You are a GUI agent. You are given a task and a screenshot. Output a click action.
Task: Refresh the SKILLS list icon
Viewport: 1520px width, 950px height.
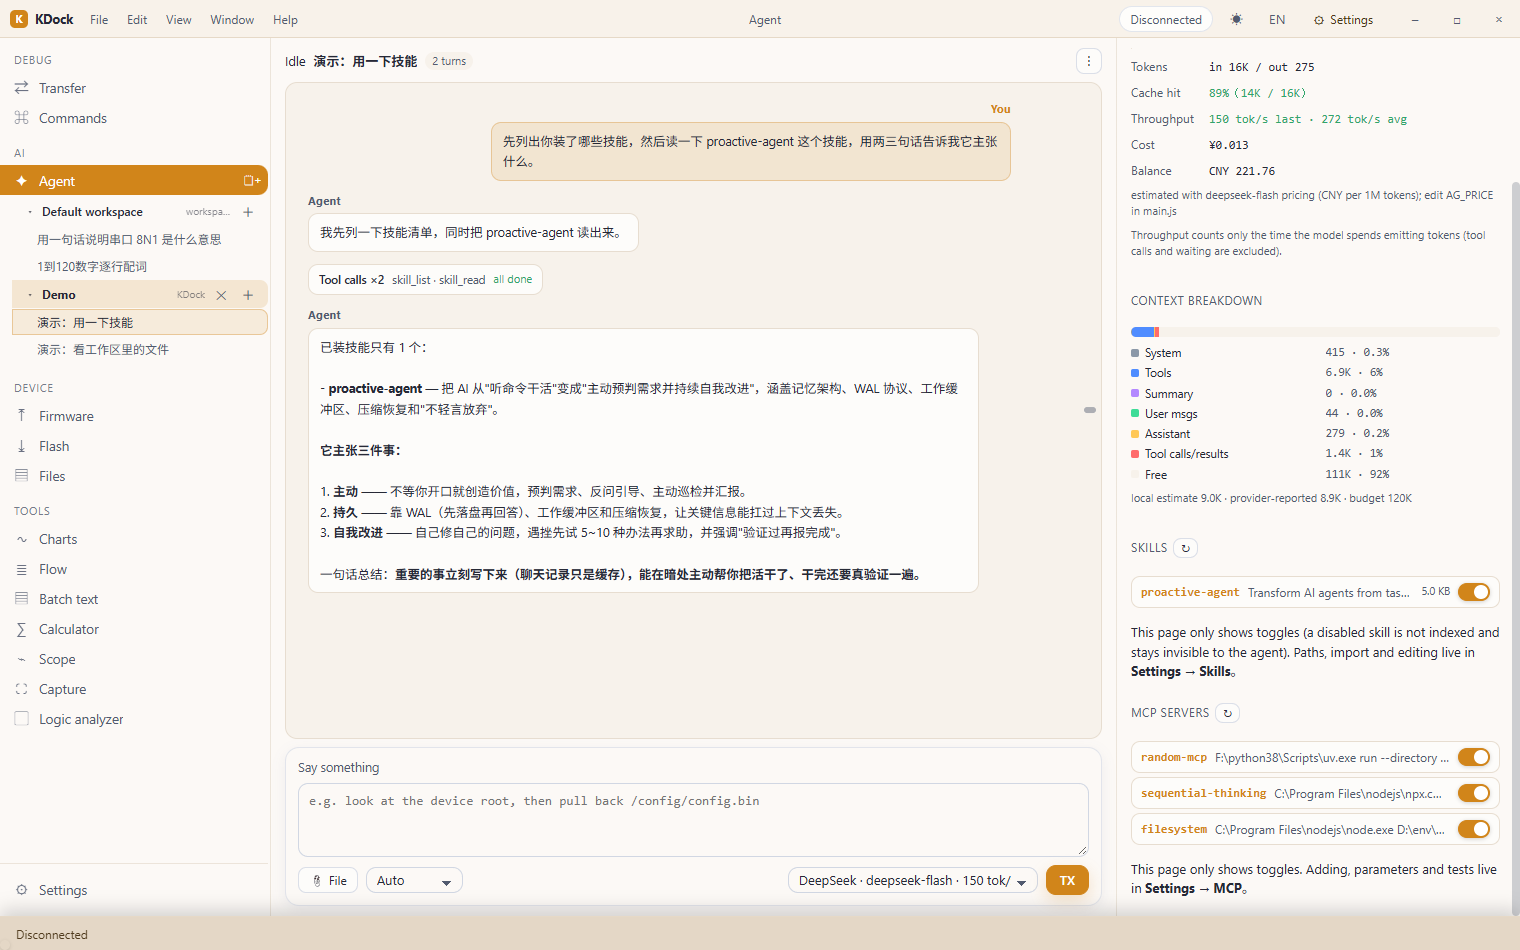(x=1186, y=548)
